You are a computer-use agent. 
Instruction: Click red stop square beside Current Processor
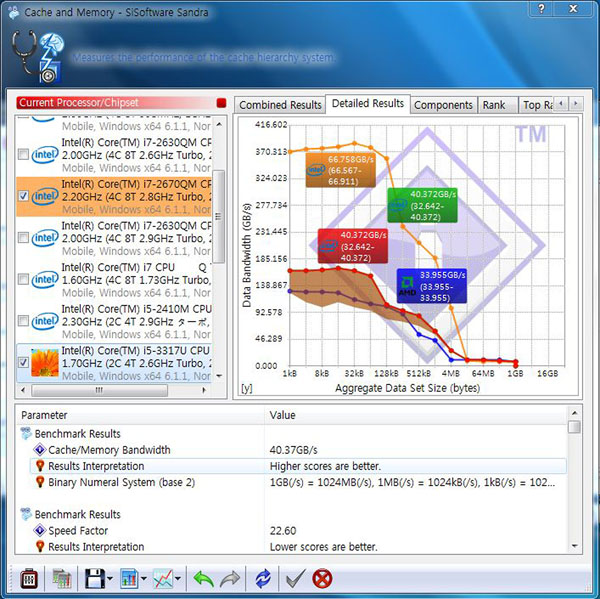pyautogui.click(x=221, y=103)
